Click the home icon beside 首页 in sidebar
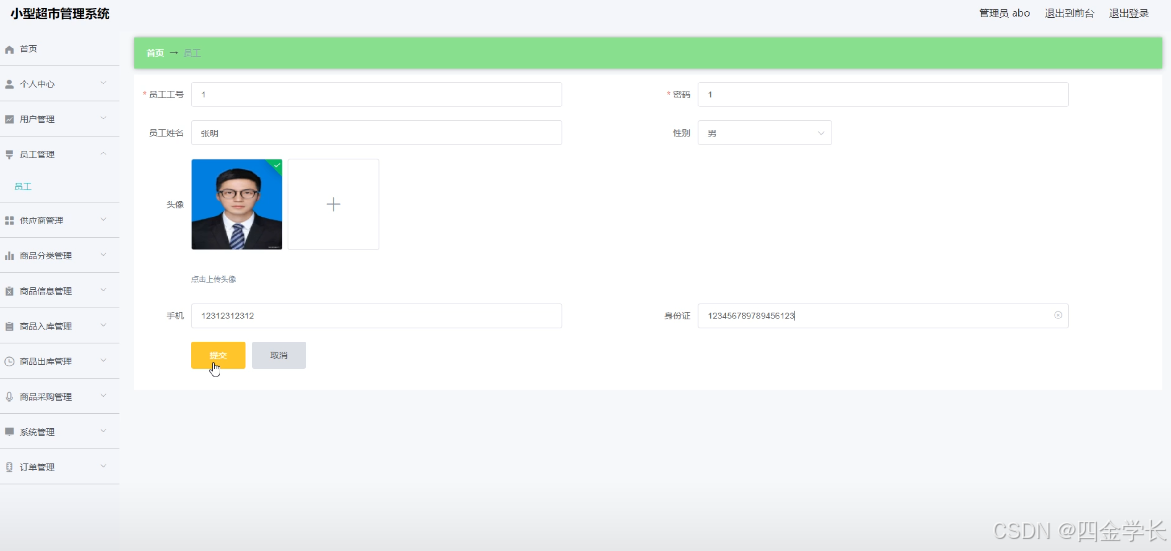The image size is (1171, 551). click(10, 49)
